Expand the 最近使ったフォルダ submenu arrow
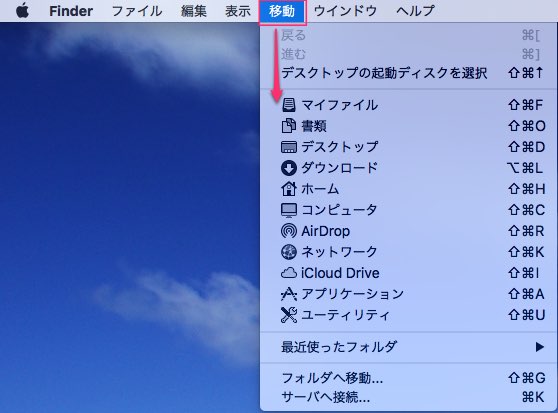Viewport: 558px width, 413px height. click(540, 347)
